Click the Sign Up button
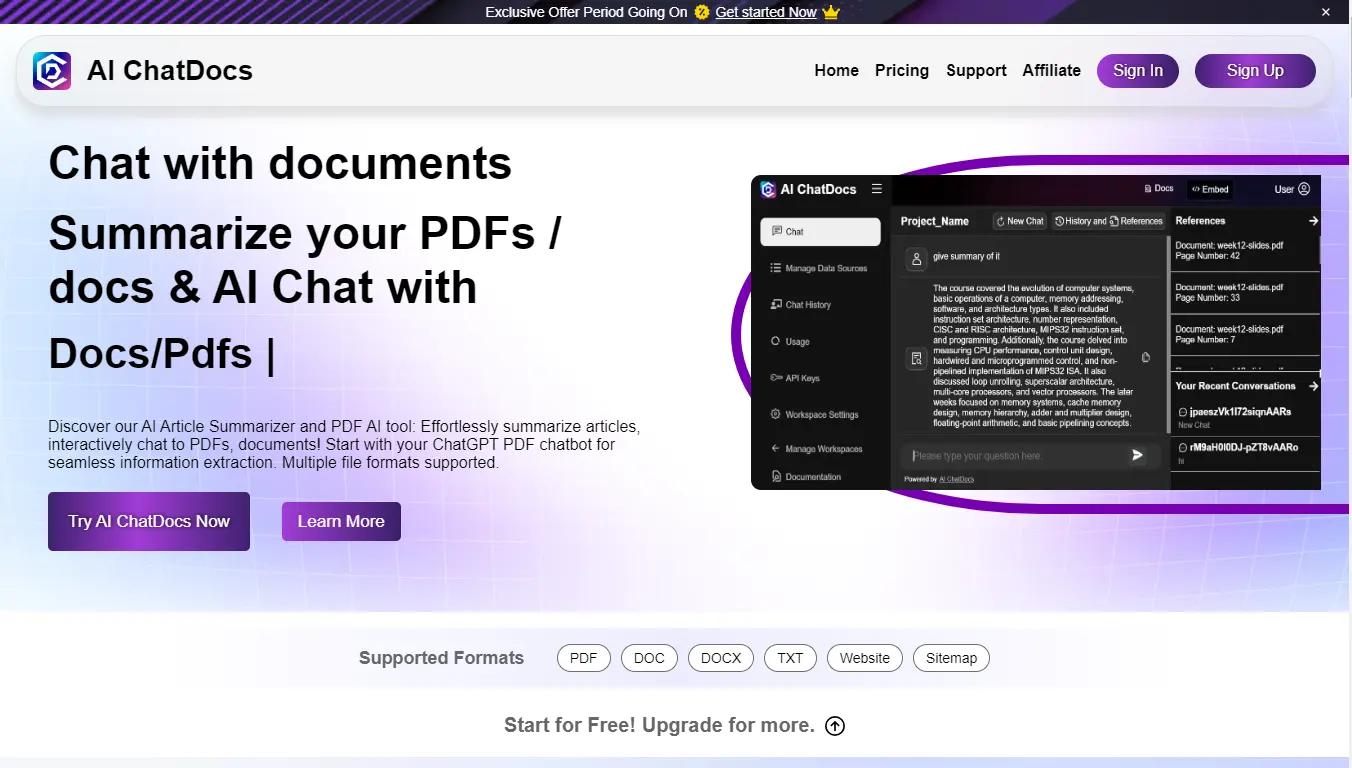The image size is (1352, 768). [1255, 70]
